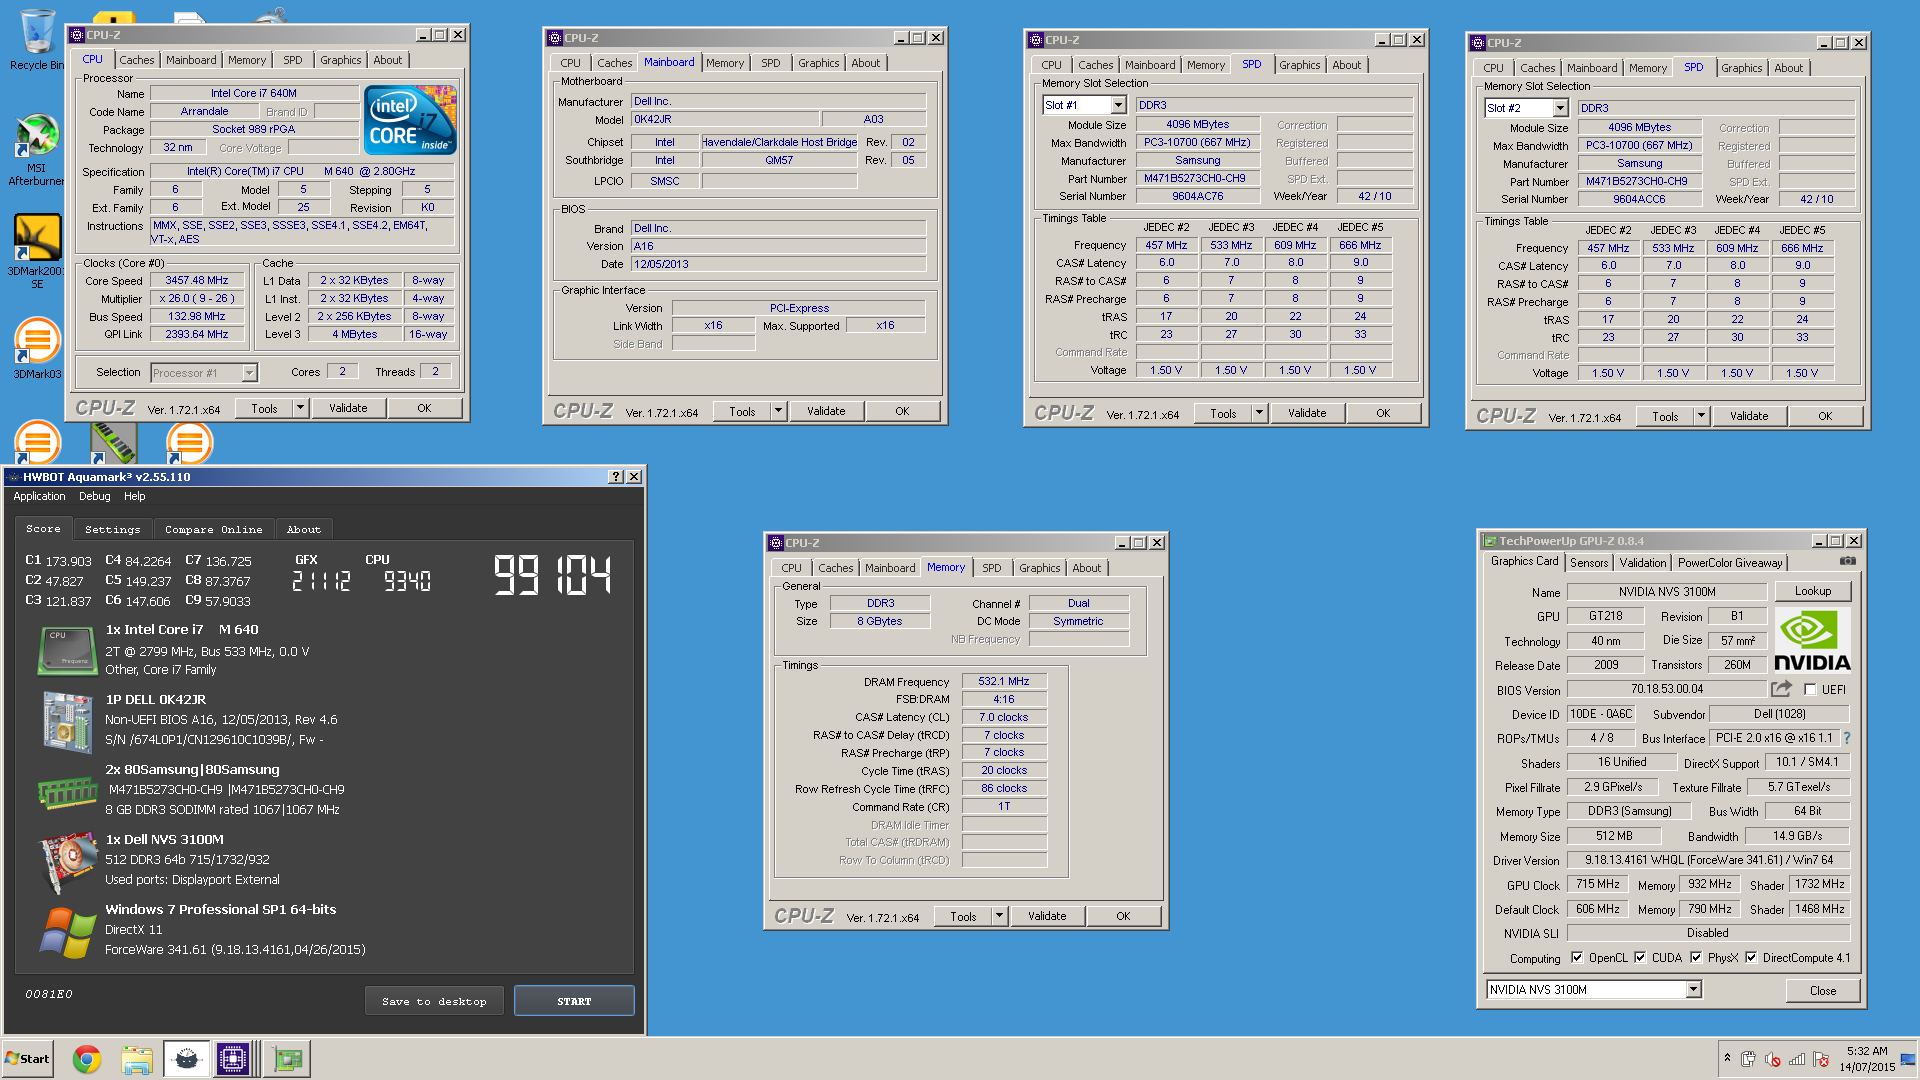Click the Windows logo icon in Aquamark
The height and width of the screenshot is (1080, 1920).
point(67,931)
